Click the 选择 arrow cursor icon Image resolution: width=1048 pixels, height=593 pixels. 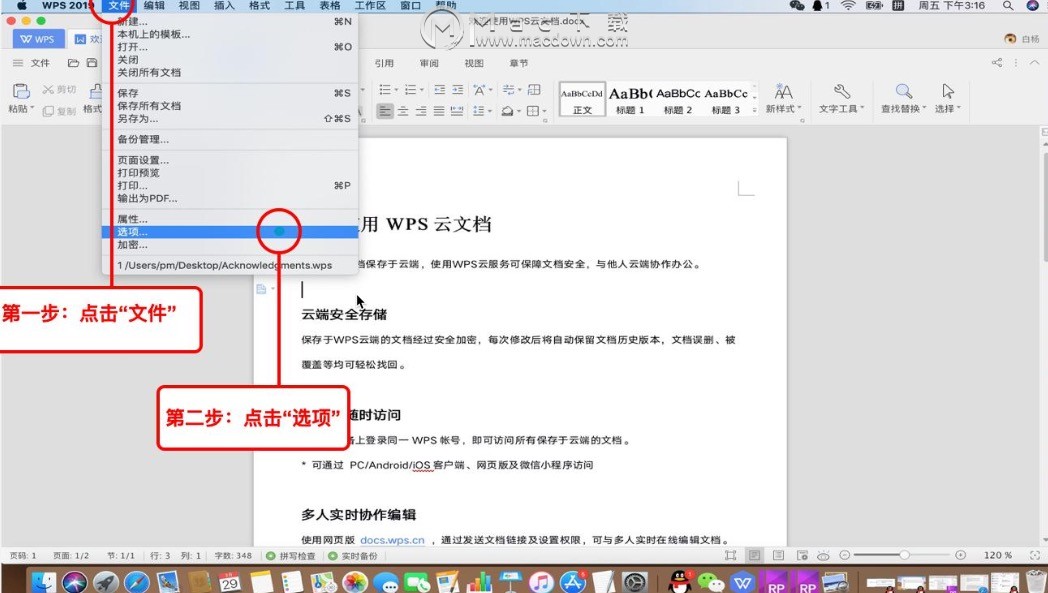click(x=948, y=91)
